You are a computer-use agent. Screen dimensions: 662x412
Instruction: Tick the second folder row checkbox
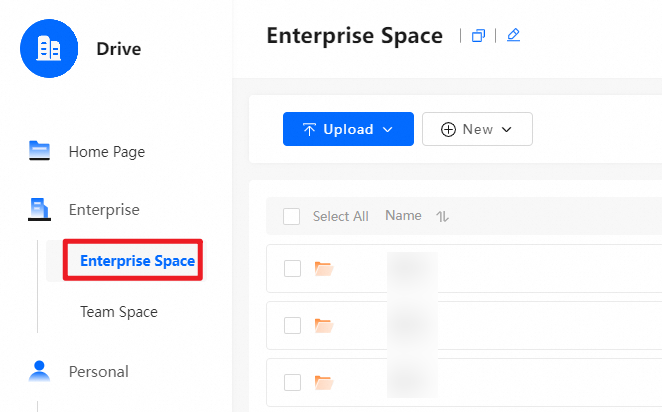click(x=292, y=325)
